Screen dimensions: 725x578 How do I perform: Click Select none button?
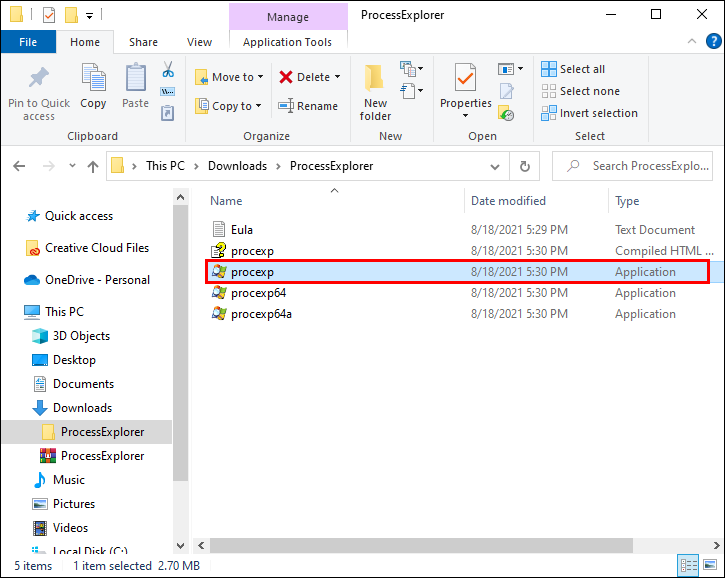tap(580, 91)
